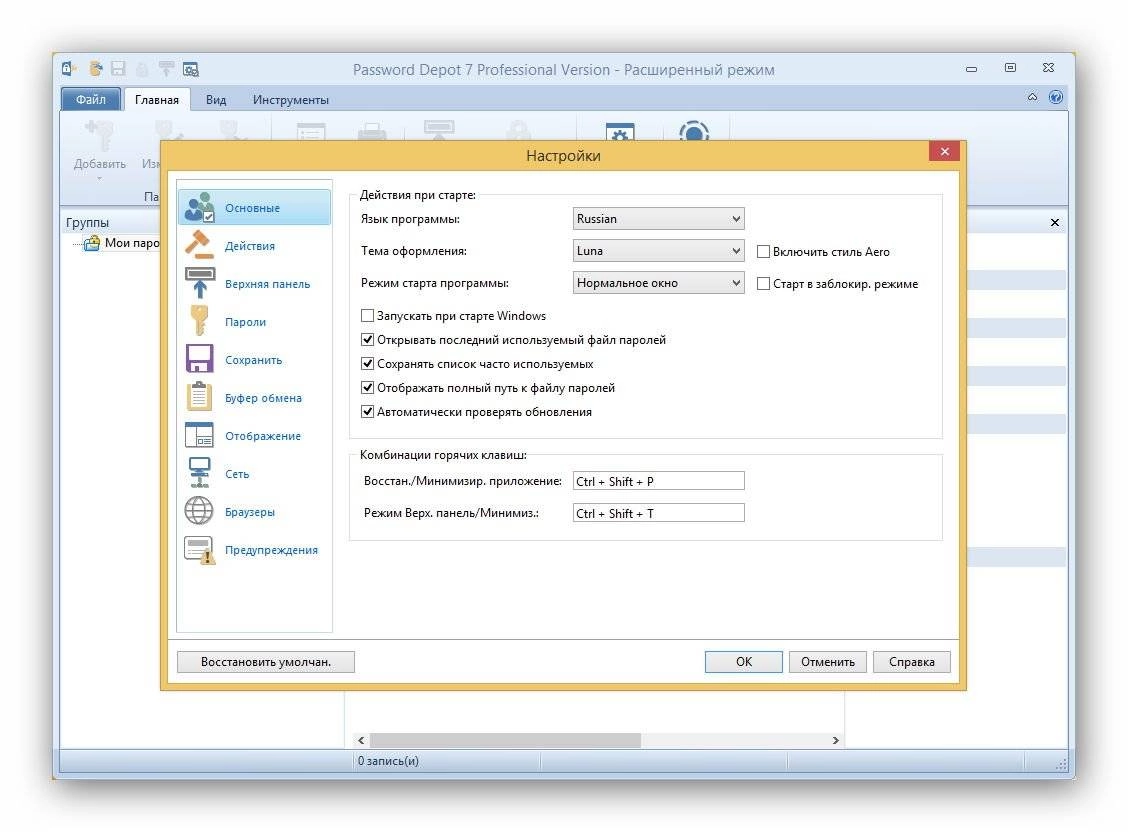Switch to the Главная ribbon tab
The image size is (1128, 832).
(157, 99)
